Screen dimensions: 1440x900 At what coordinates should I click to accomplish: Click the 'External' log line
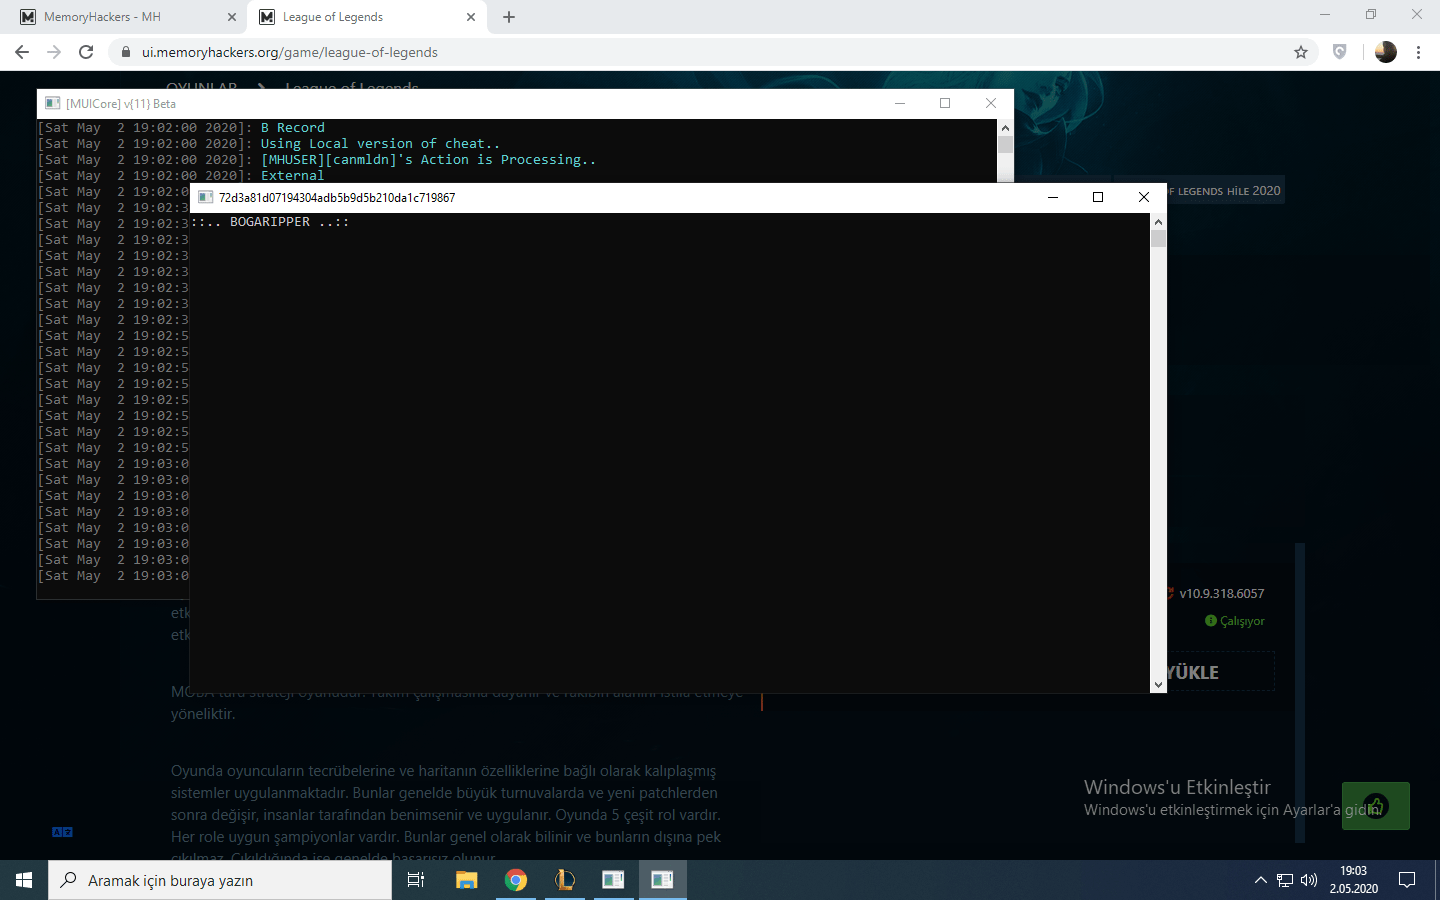293,176
